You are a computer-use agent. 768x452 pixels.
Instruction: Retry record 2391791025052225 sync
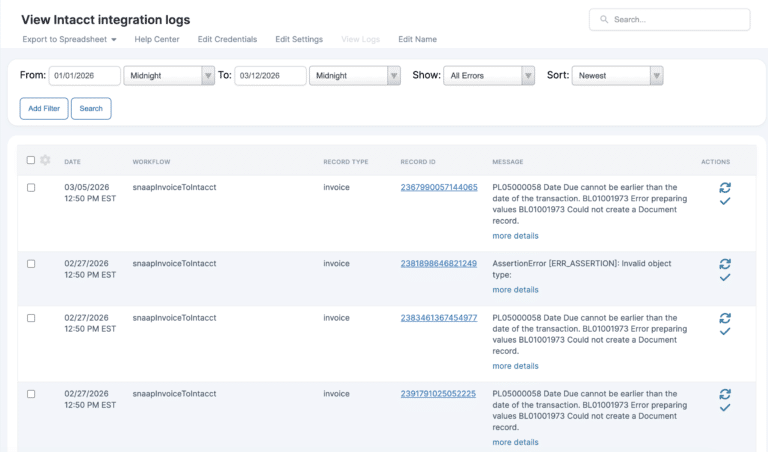(x=725, y=394)
